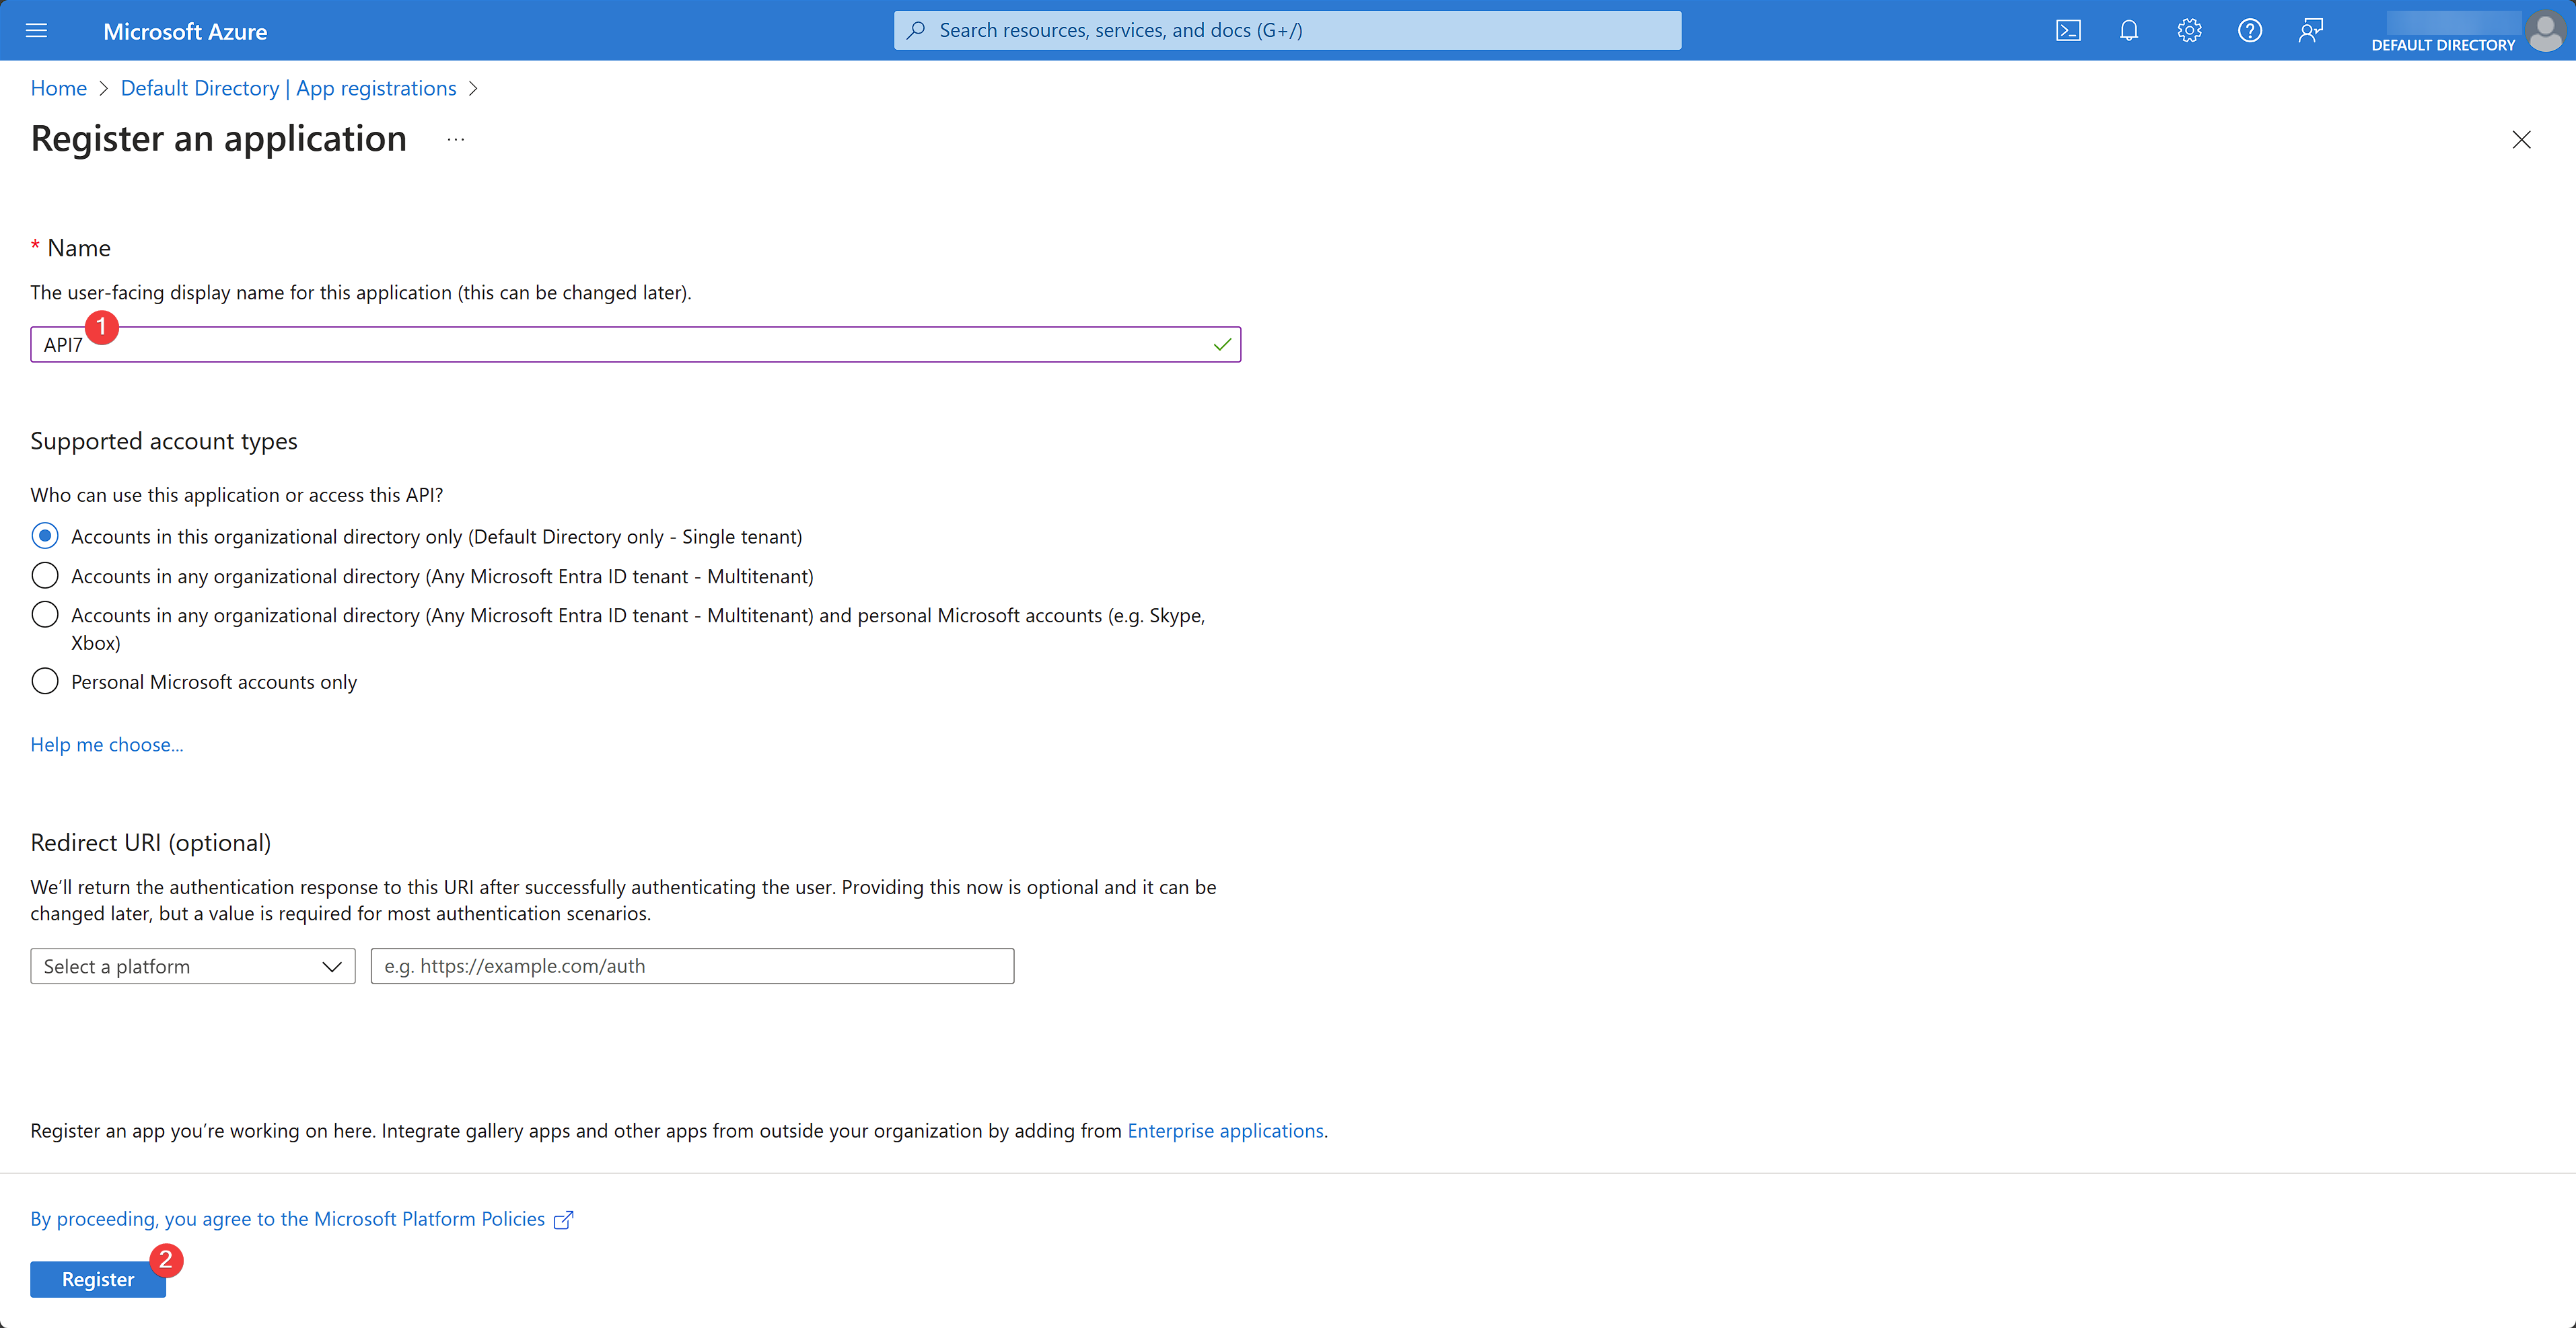The width and height of the screenshot is (2576, 1328).
Task: Open portal settings gear
Action: pyautogui.click(x=2189, y=30)
